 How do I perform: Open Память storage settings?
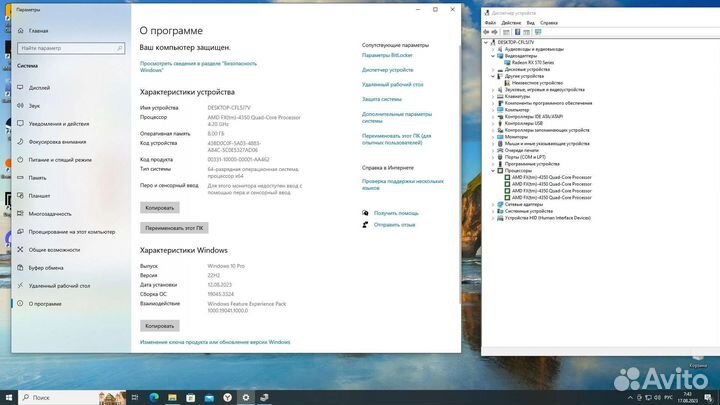(37, 178)
